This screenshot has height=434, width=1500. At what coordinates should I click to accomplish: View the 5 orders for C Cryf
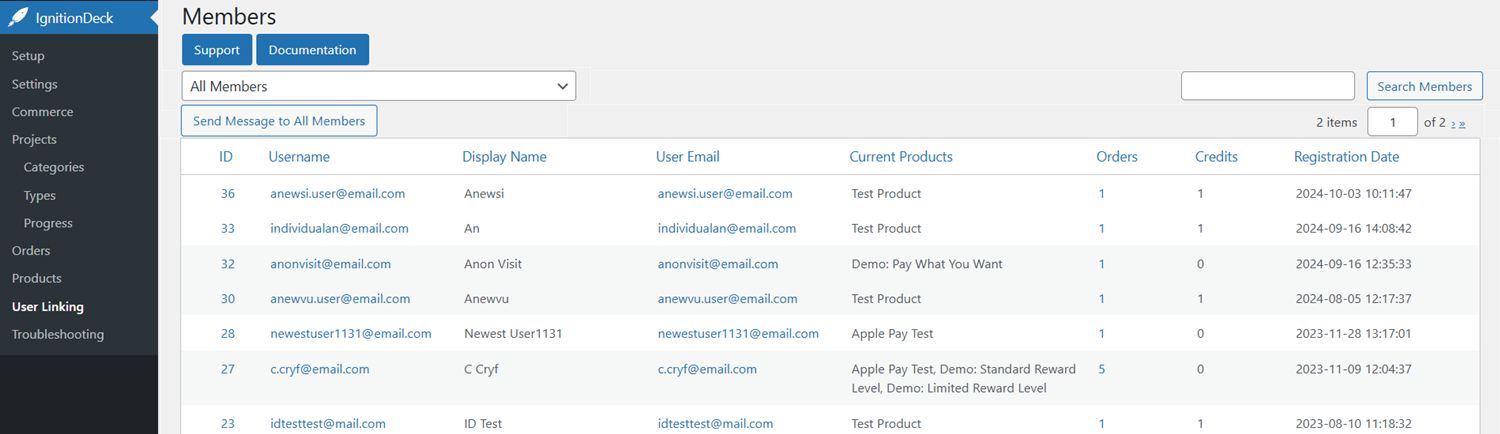(x=1102, y=369)
